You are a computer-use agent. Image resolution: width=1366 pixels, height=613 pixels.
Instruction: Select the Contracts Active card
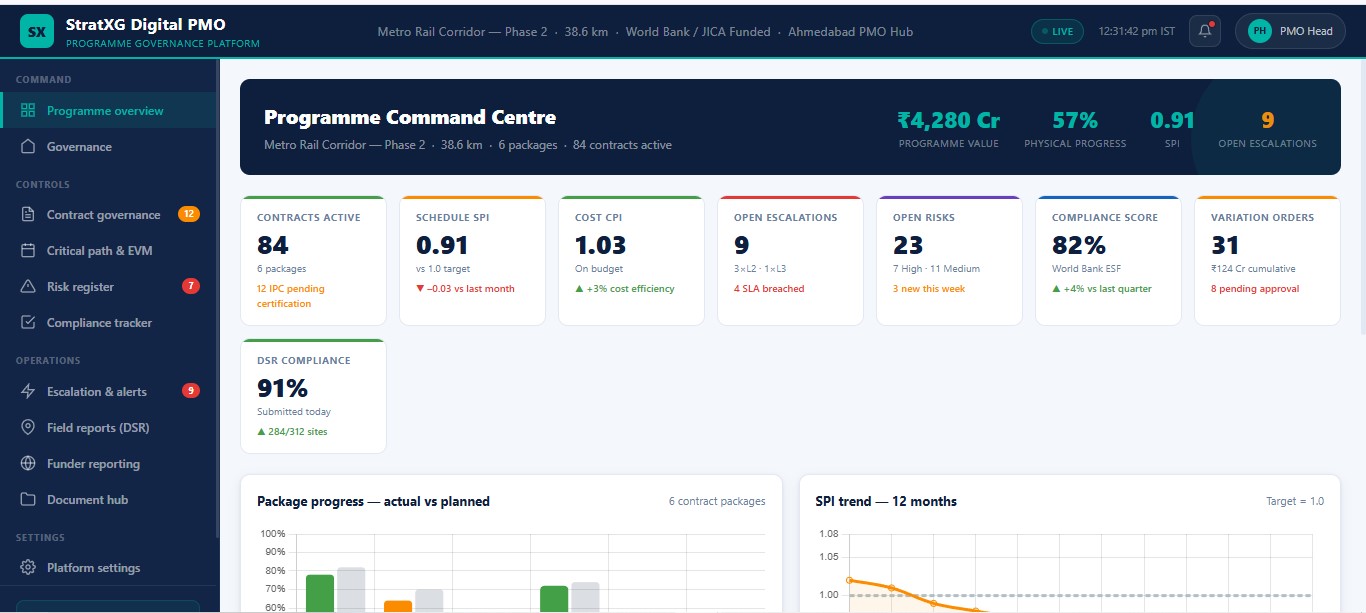[x=313, y=260]
